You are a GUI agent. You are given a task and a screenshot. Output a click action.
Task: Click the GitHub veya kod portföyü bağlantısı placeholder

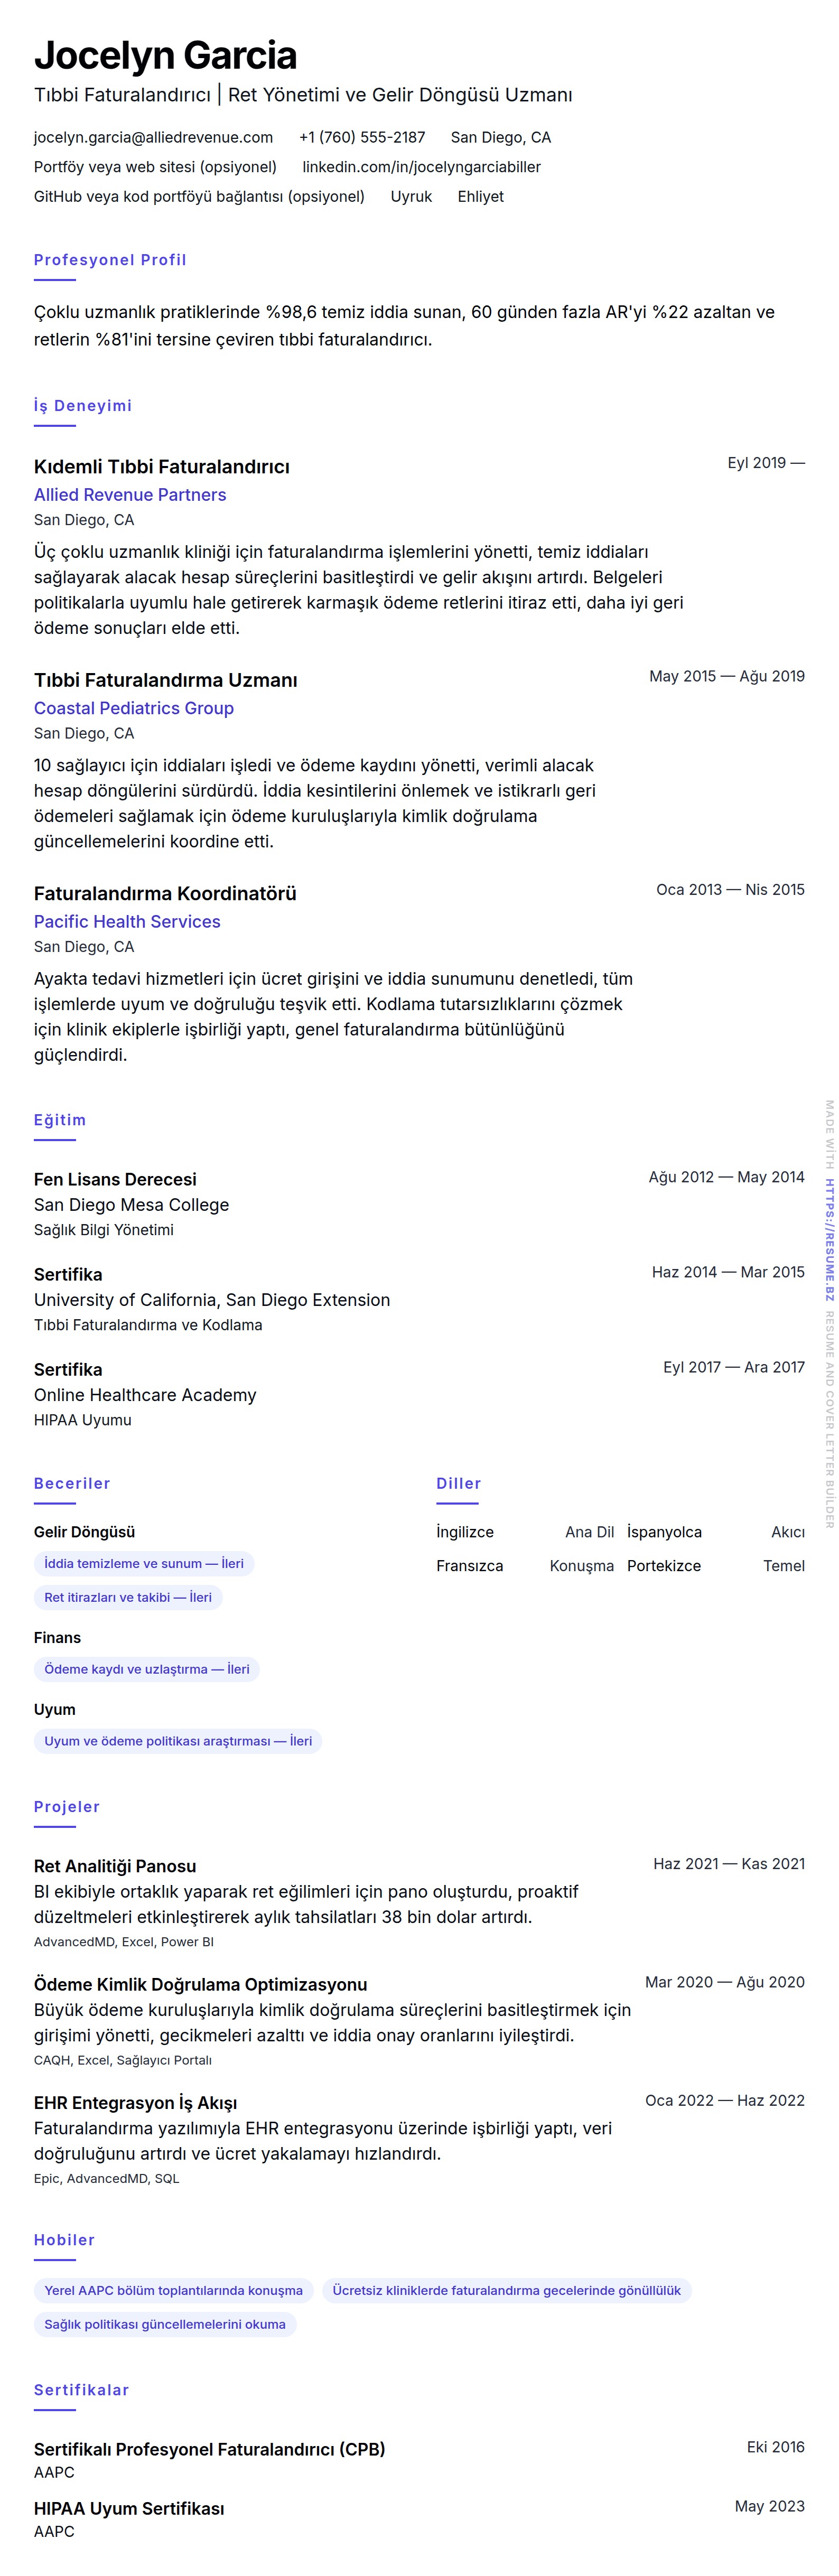coord(199,197)
